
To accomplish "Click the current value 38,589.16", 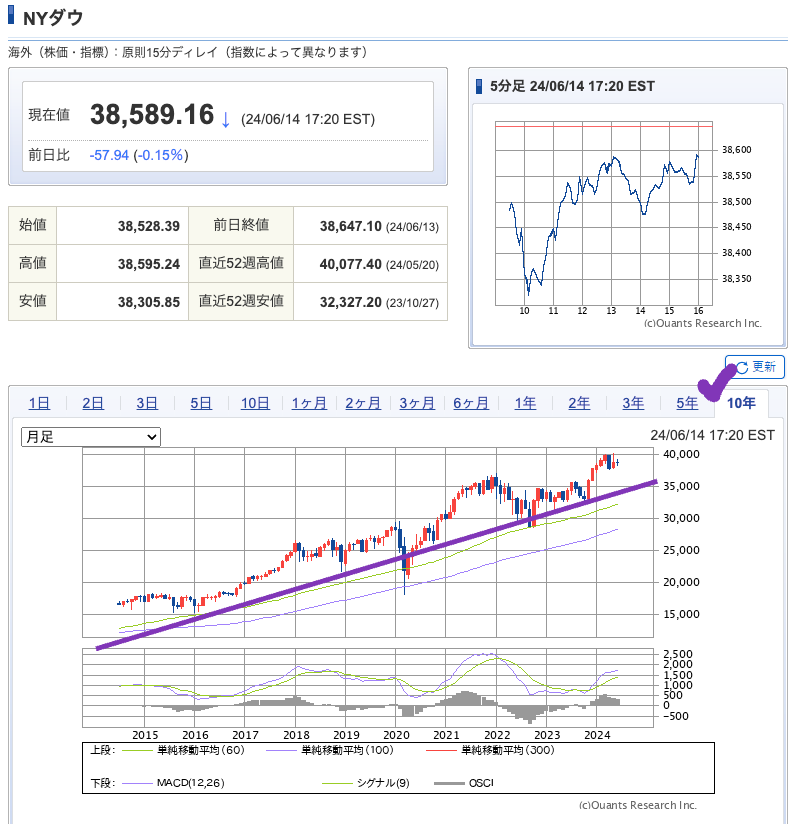I will coord(152,115).
